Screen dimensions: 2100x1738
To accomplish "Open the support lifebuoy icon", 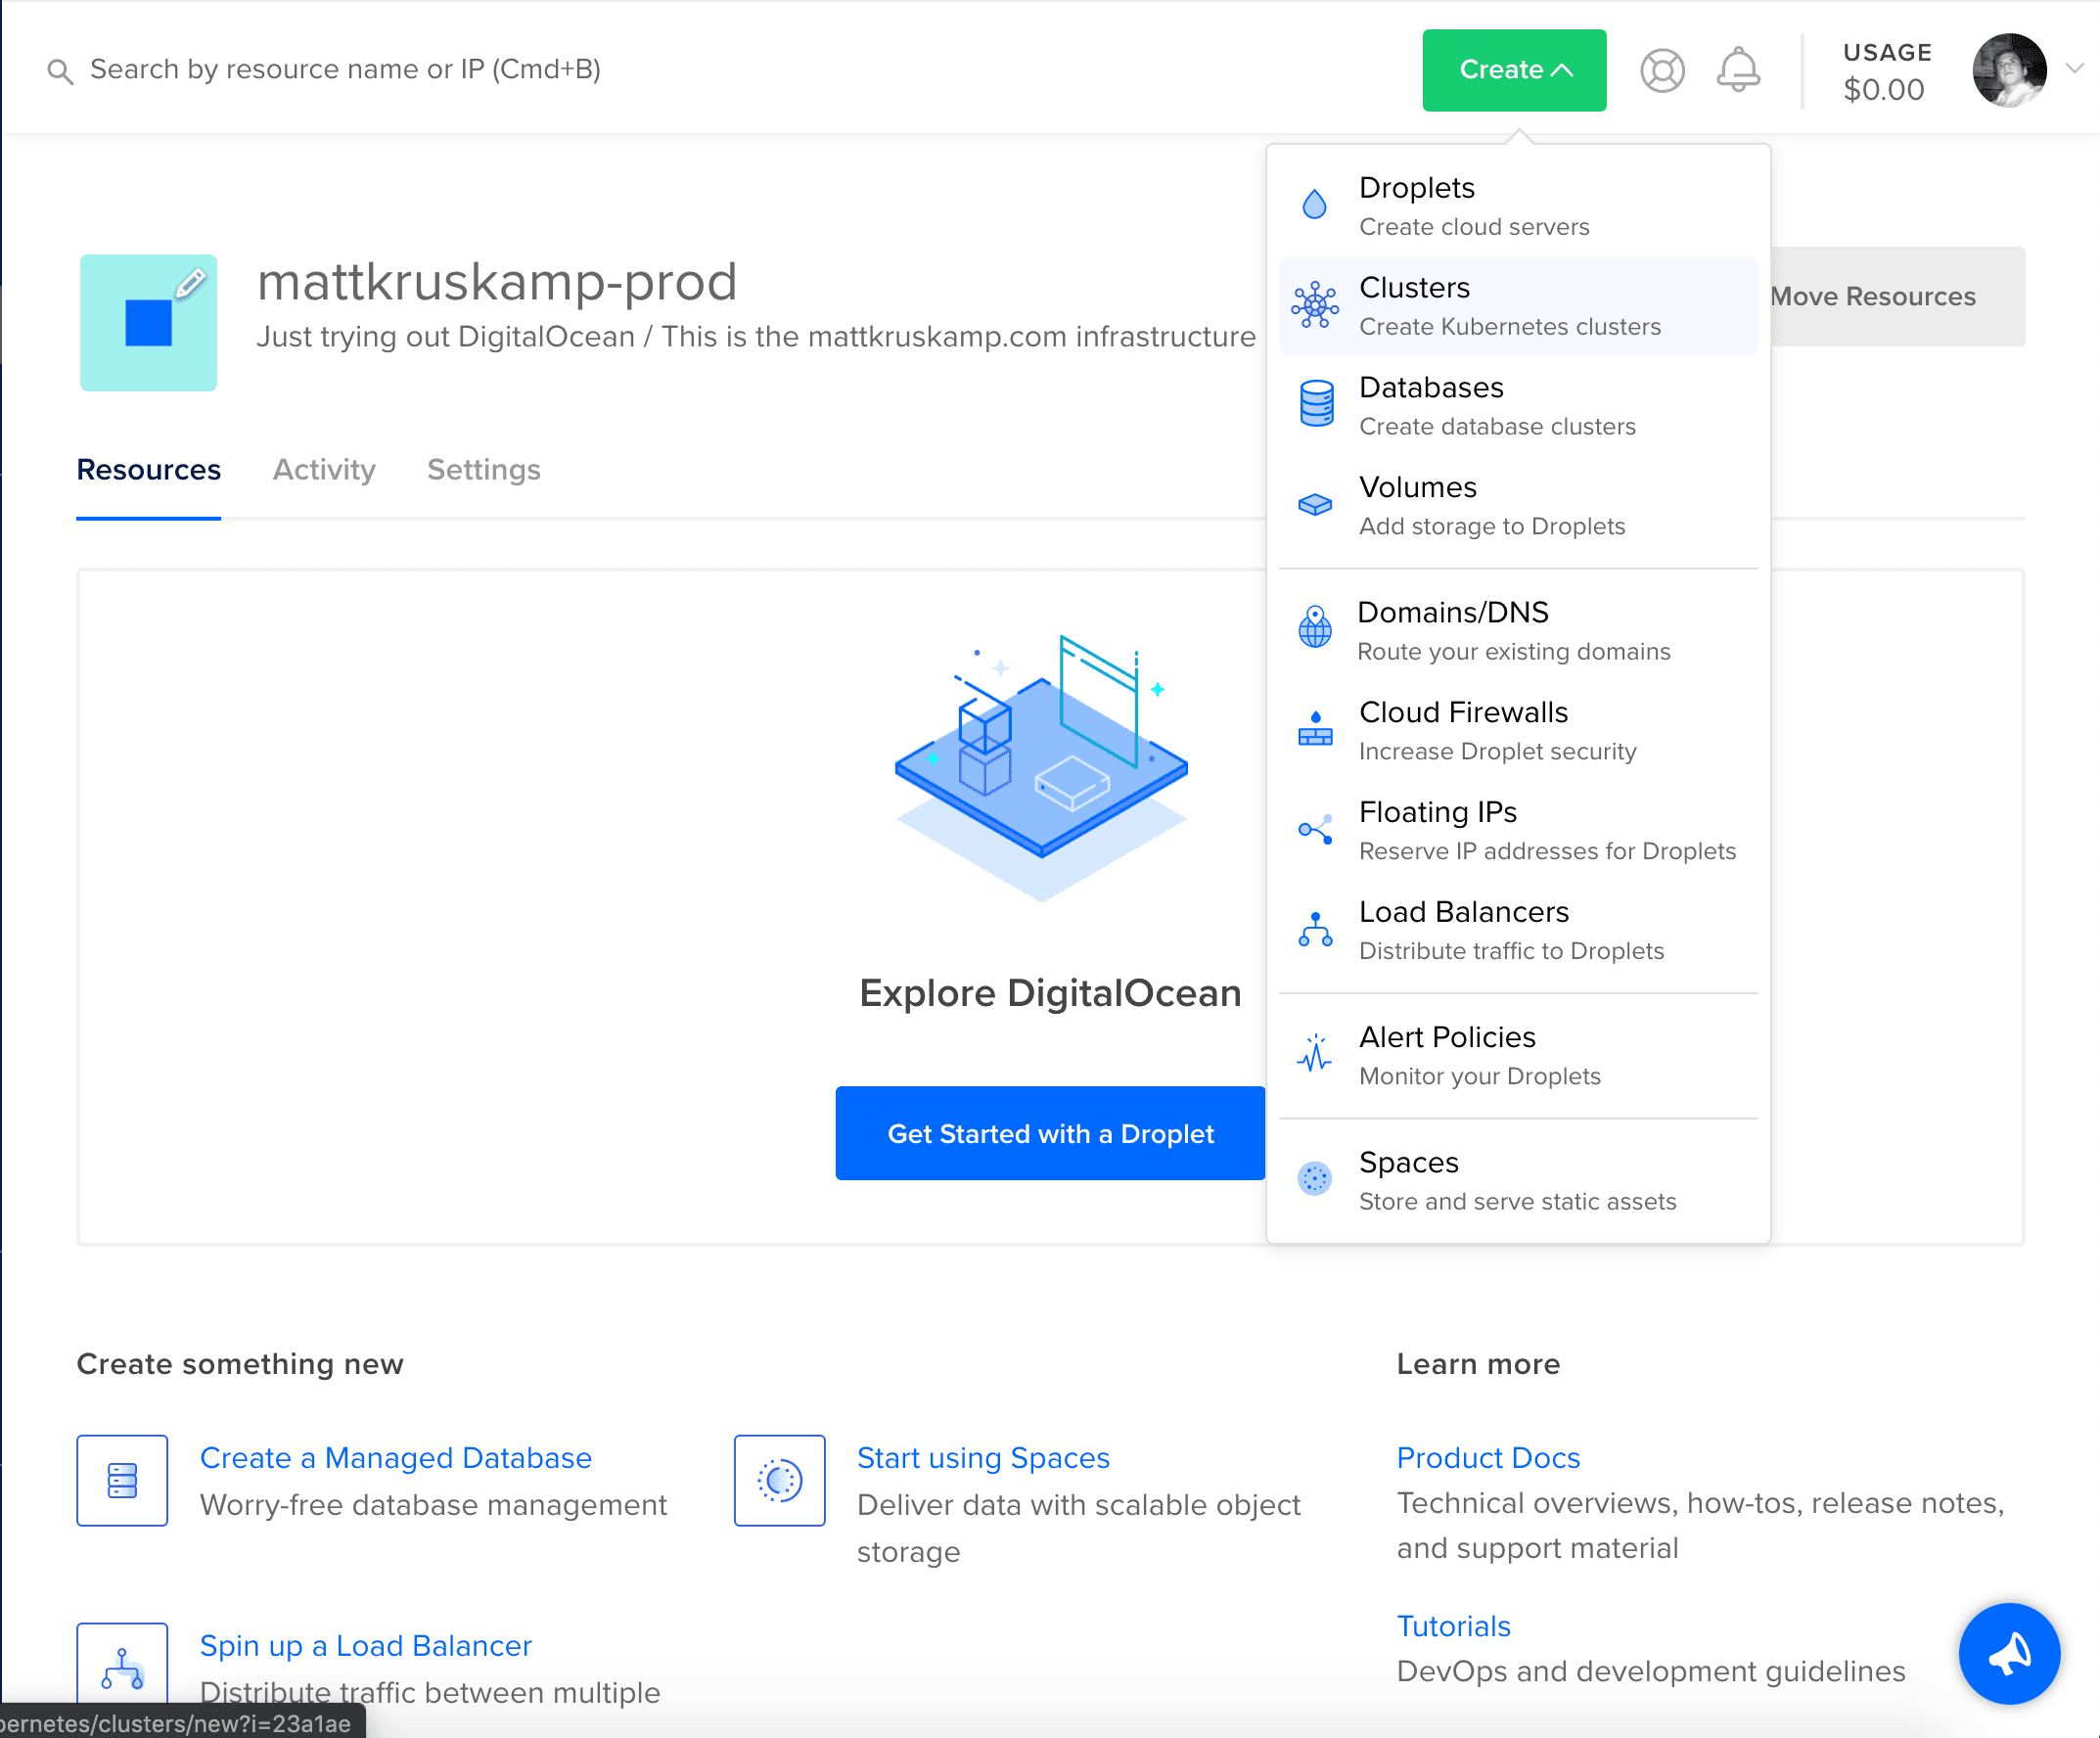I will 1662,70.
